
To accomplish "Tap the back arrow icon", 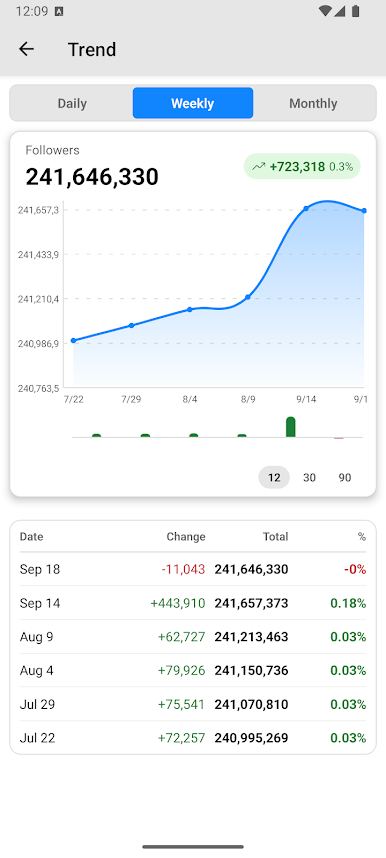I will pos(26,49).
